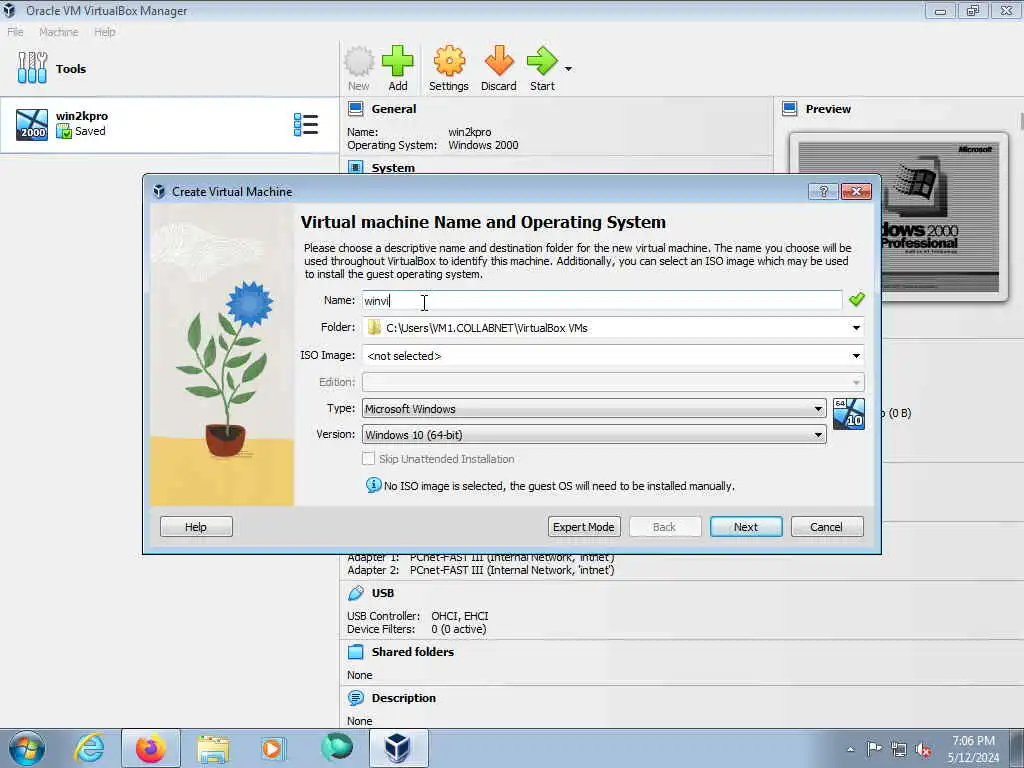Click the 'OHCI, EHCI' USB controller value
1024x768 pixels.
point(460,616)
